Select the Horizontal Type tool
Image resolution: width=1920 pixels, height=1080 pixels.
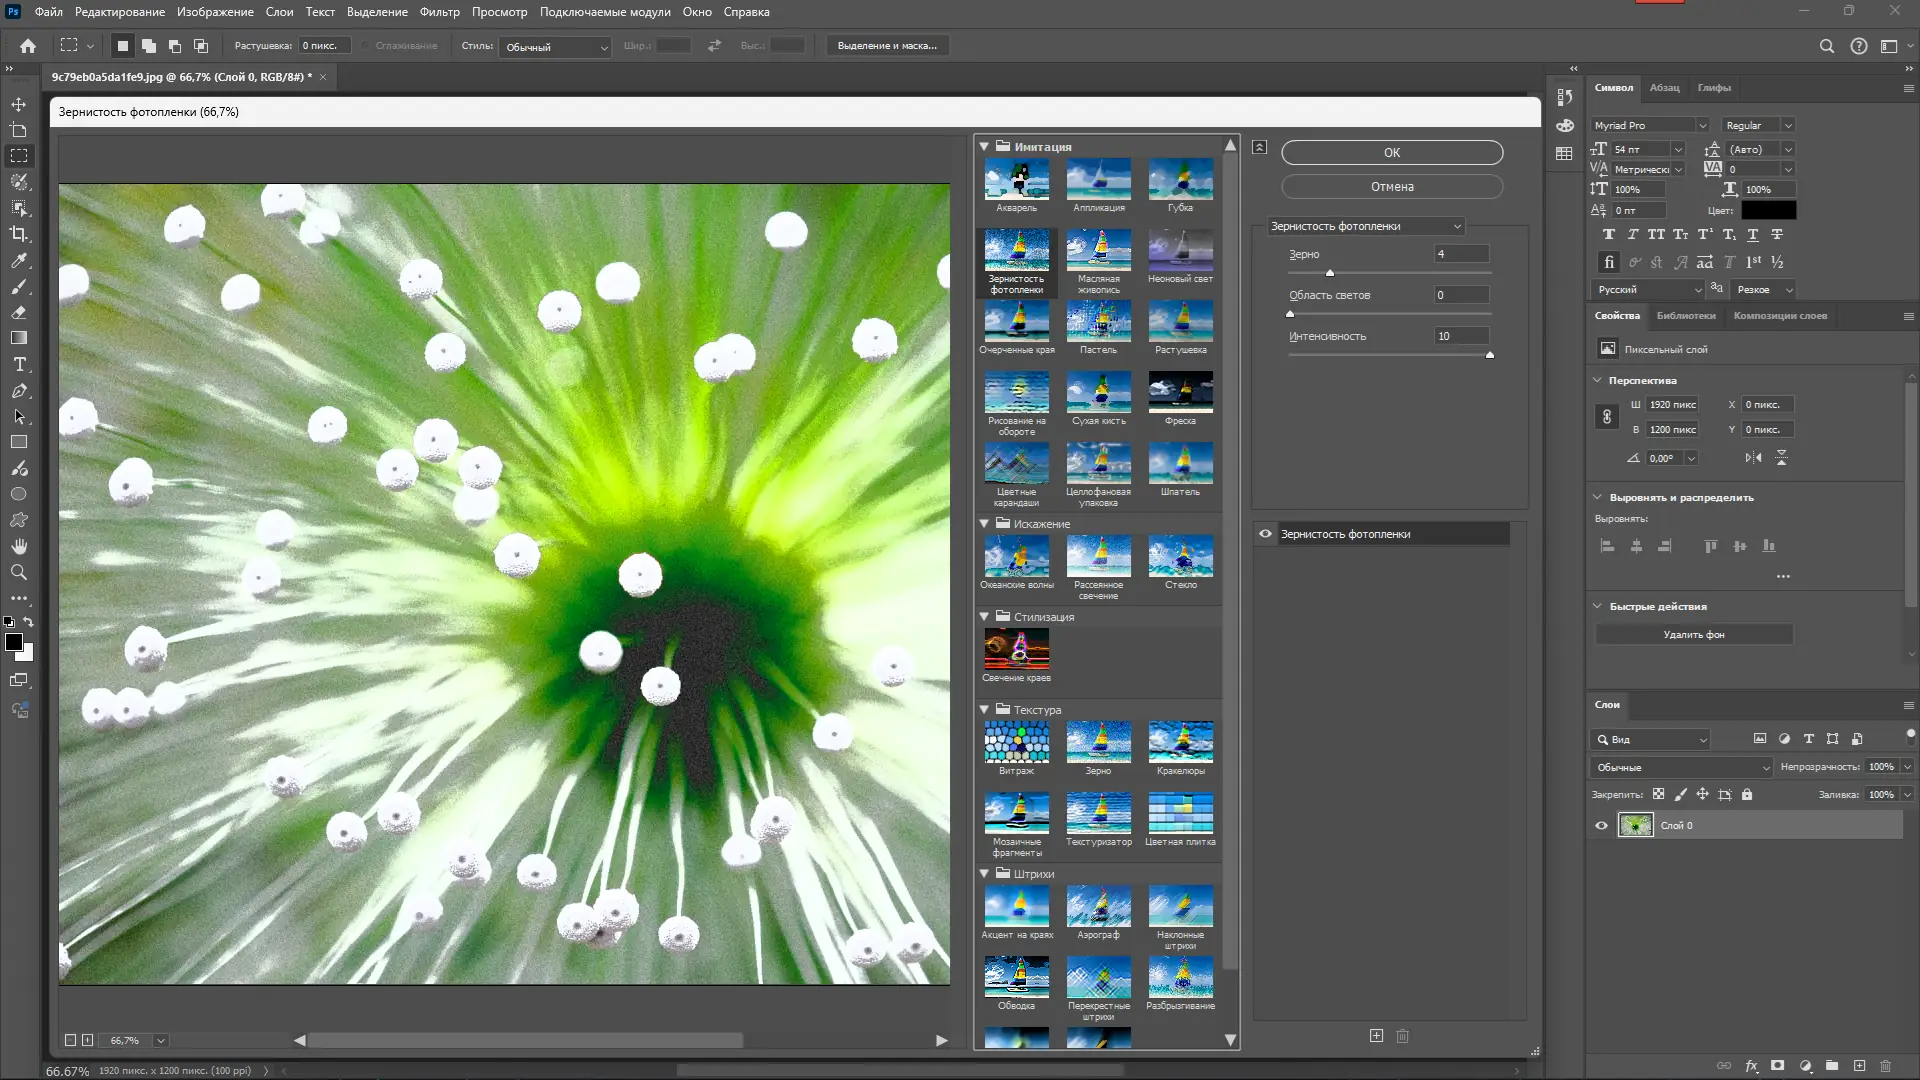[x=19, y=365]
